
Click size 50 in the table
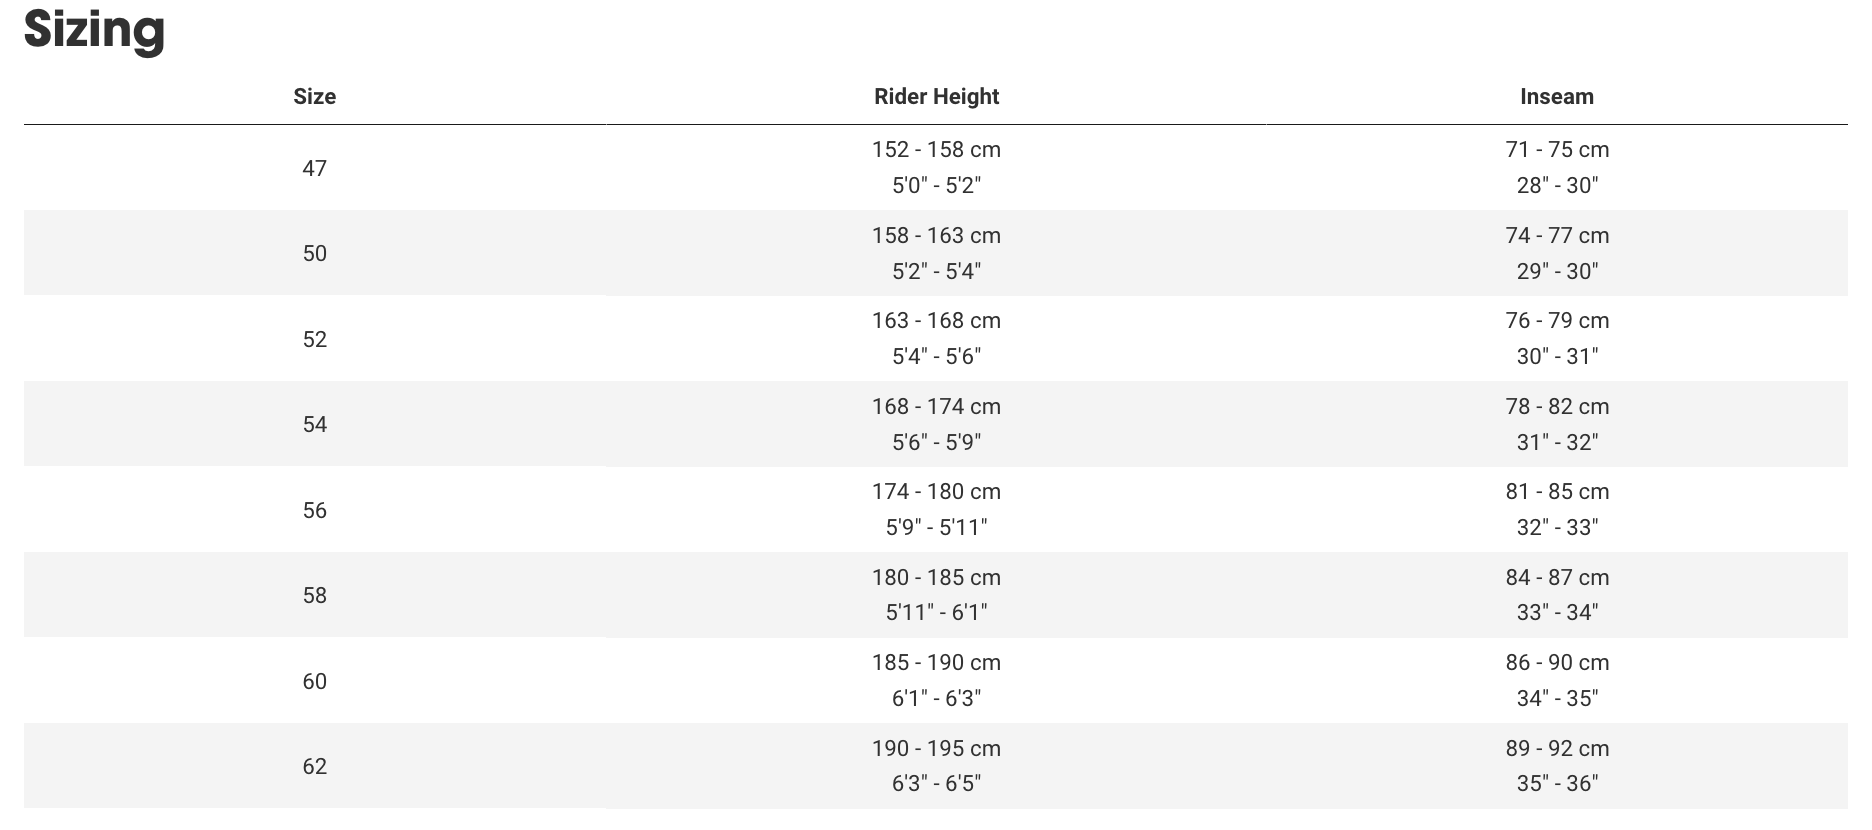(x=314, y=253)
